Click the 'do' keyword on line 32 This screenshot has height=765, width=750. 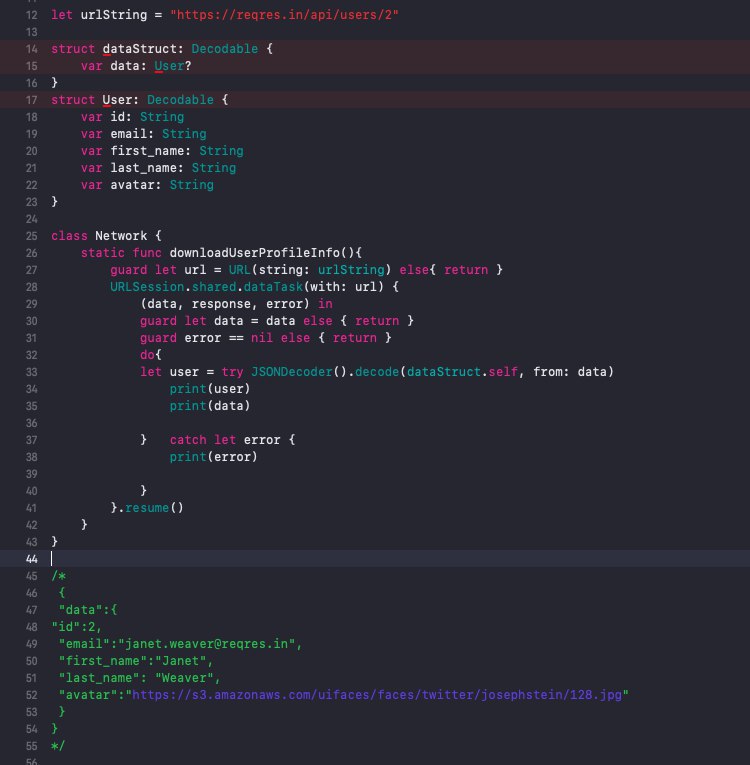click(147, 355)
